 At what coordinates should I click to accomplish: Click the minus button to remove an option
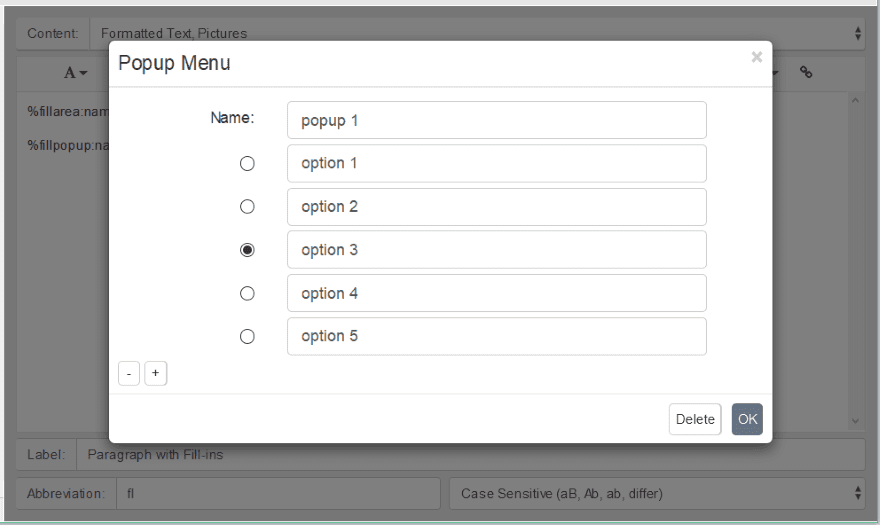[x=129, y=374]
